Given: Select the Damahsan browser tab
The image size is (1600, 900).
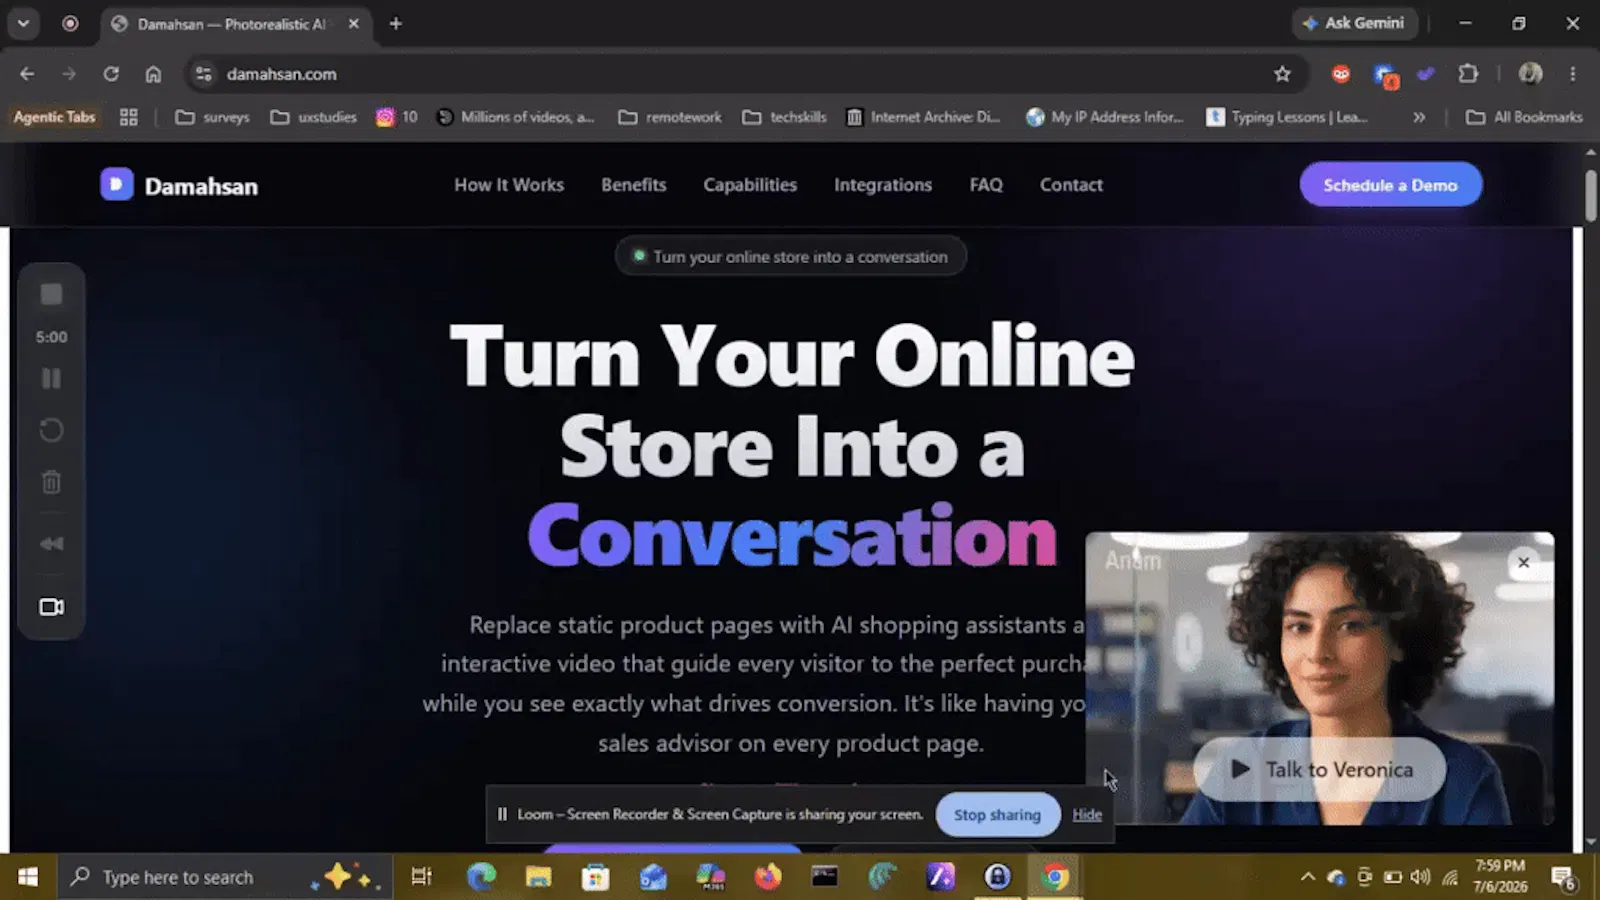Looking at the screenshot, I should [x=236, y=24].
